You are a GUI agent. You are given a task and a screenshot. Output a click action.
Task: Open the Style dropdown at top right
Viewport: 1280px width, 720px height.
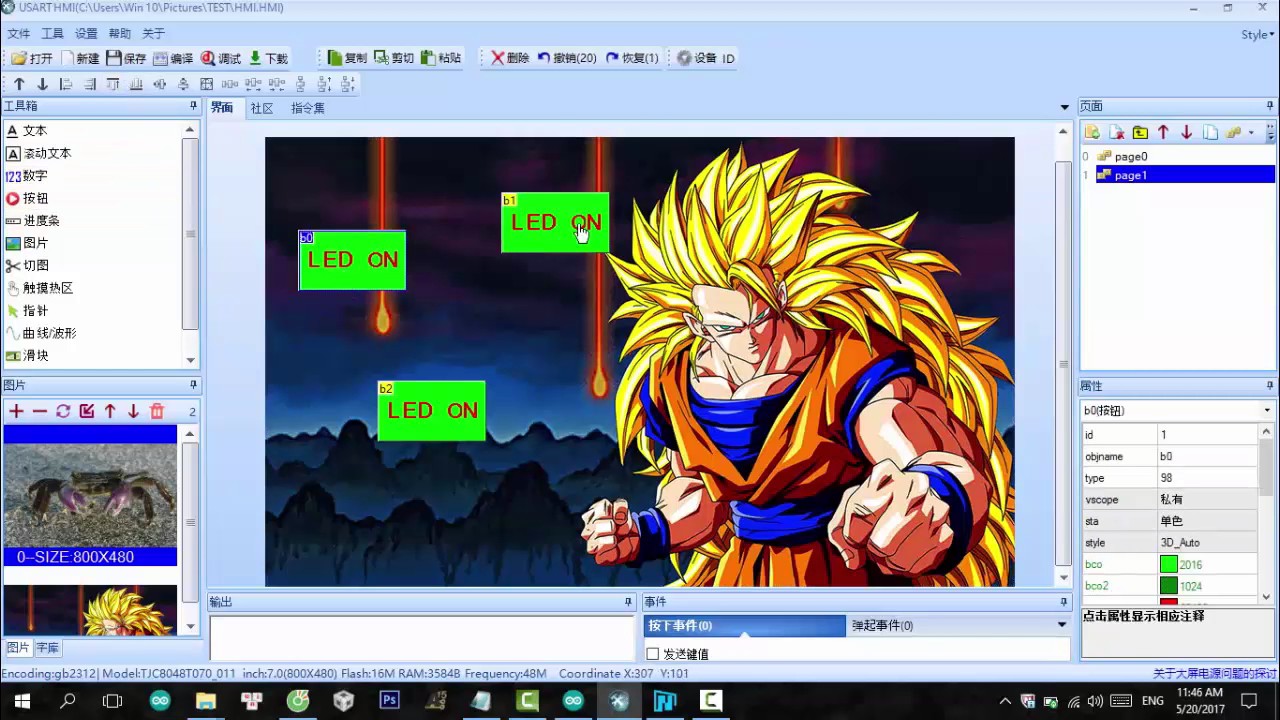pos(1257,34)
